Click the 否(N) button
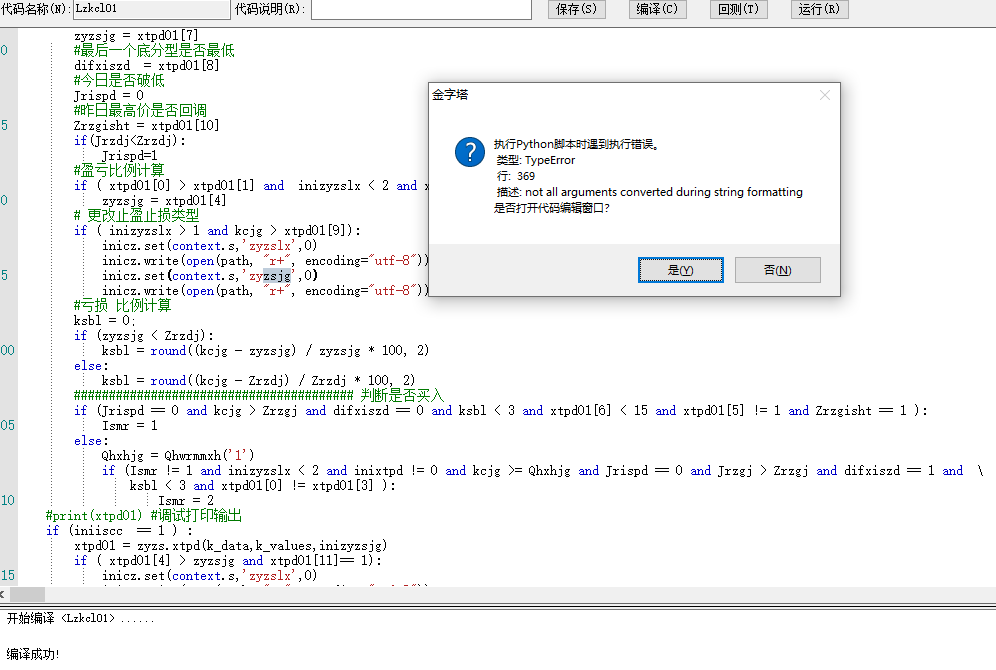The width and height of the screenshot is (996, 670). 777,270
